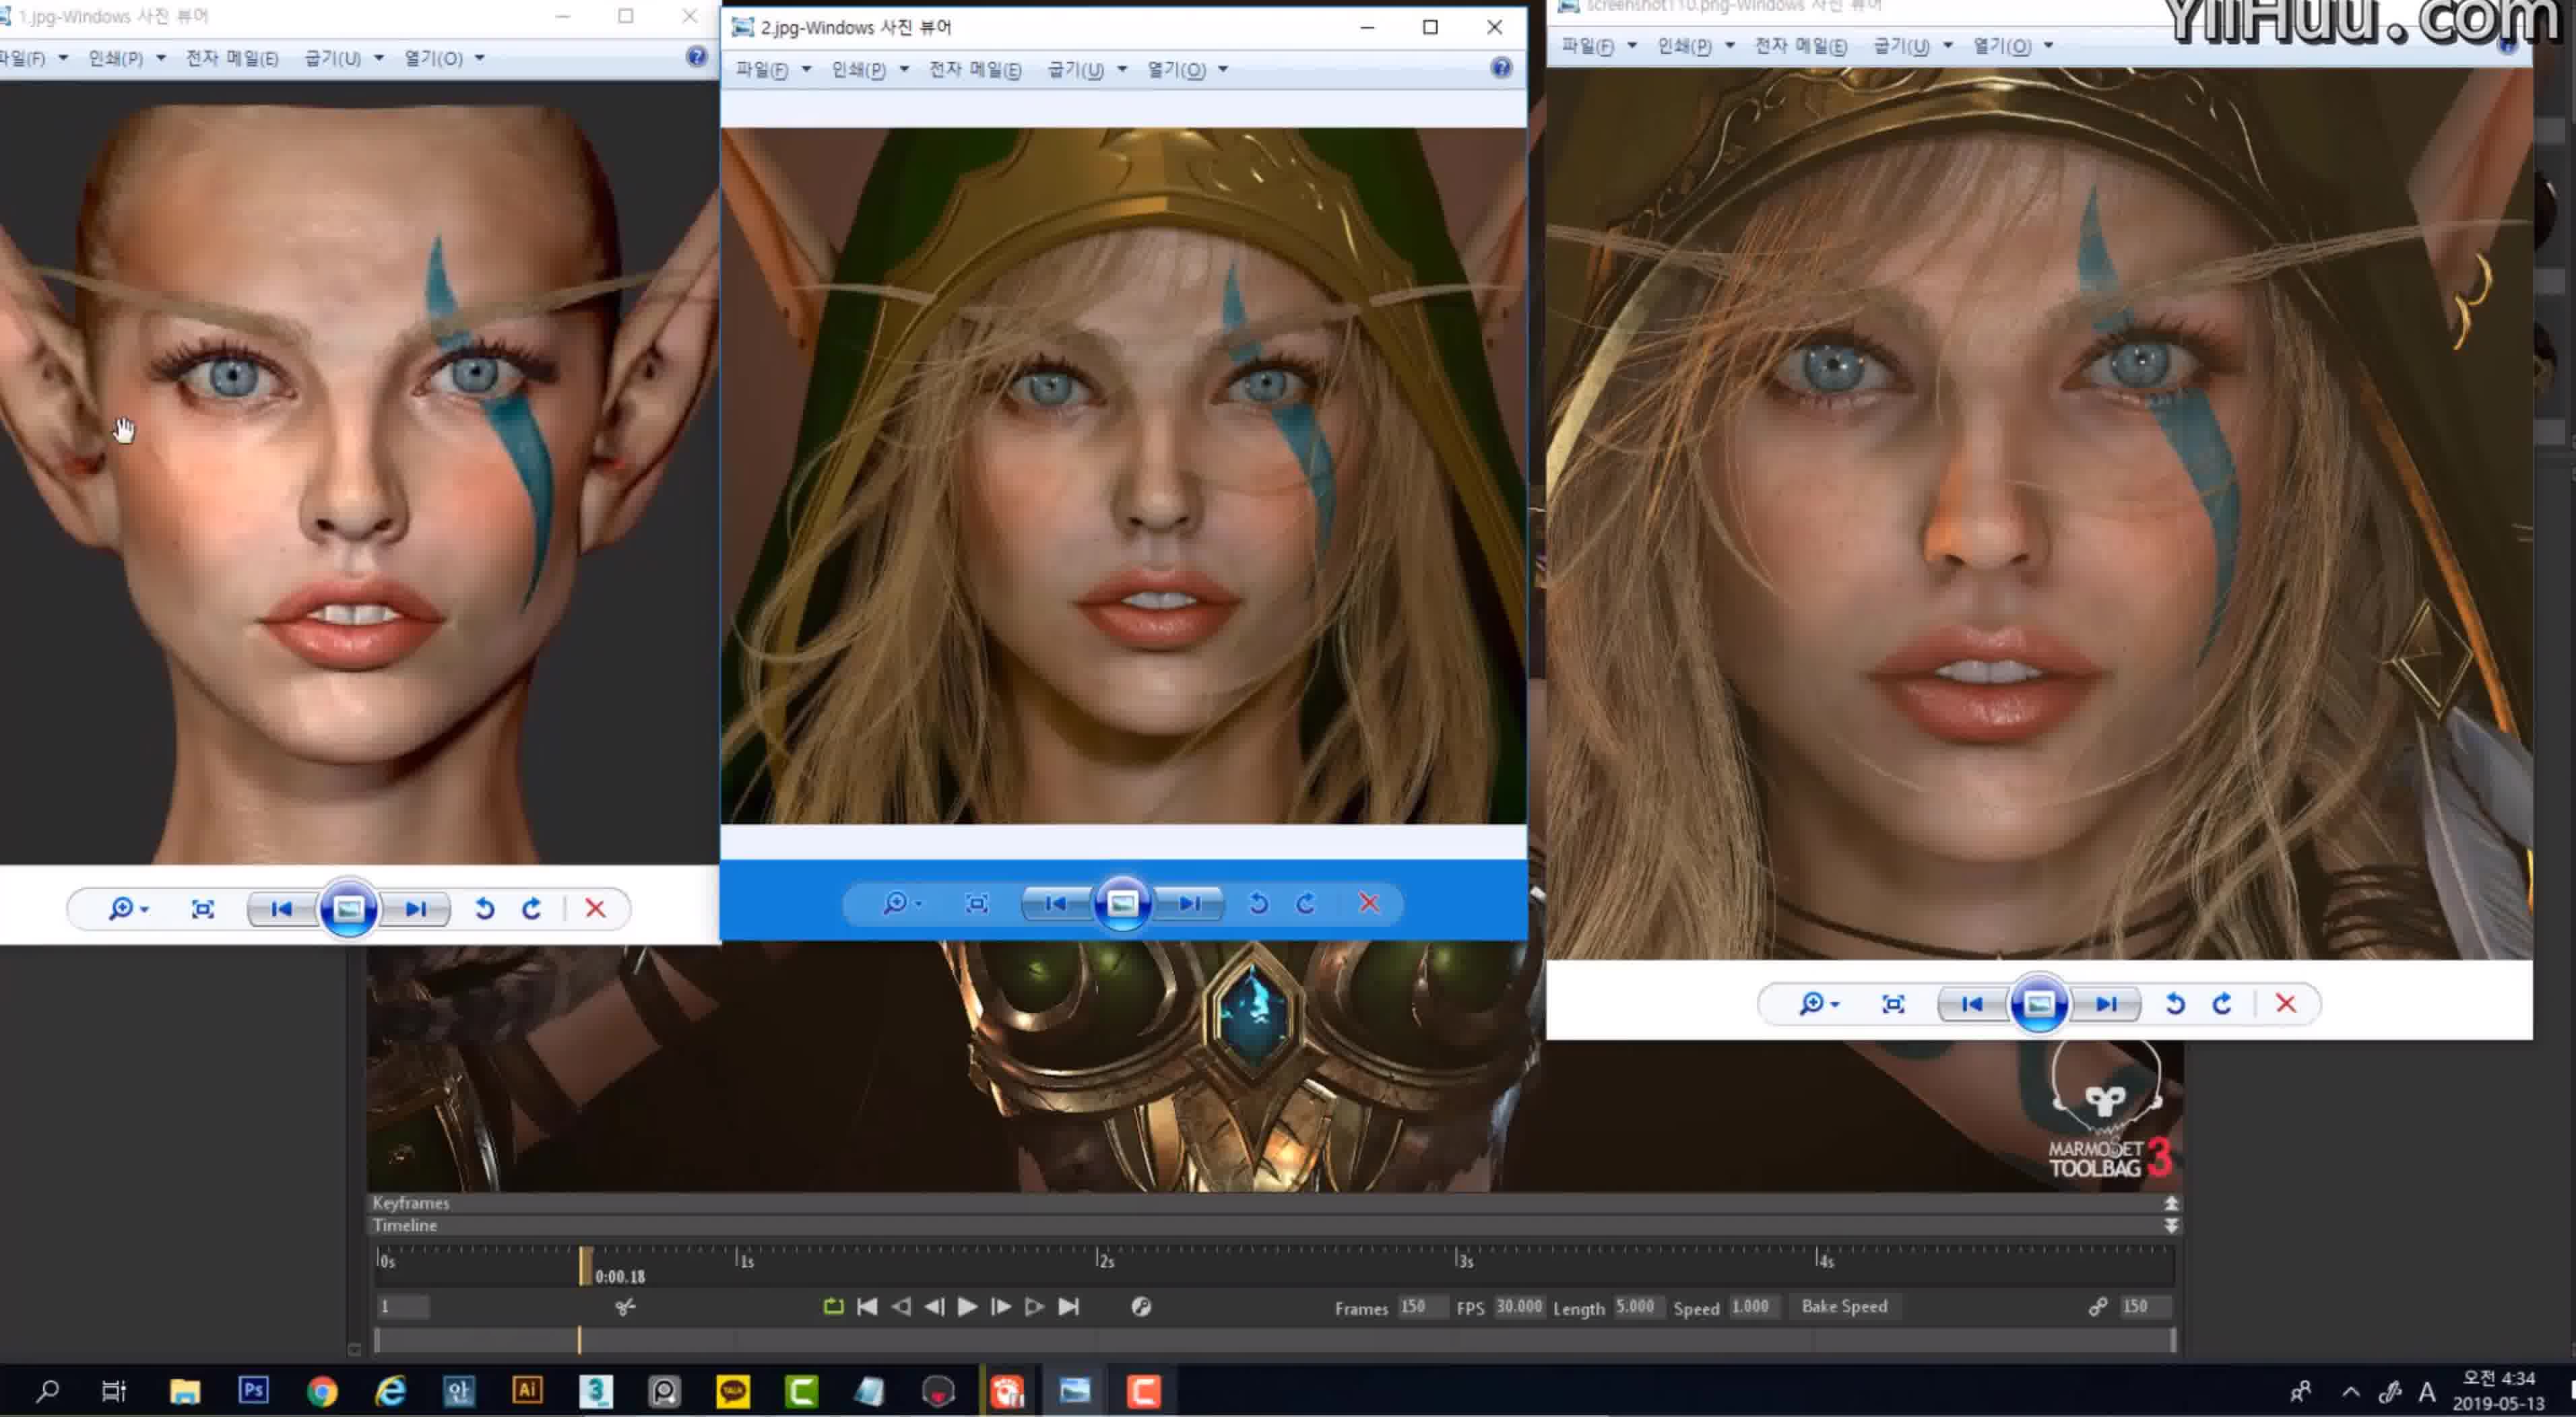Step back one frame in timeline
The image size is (2576, 1417).
point(934,1306)
